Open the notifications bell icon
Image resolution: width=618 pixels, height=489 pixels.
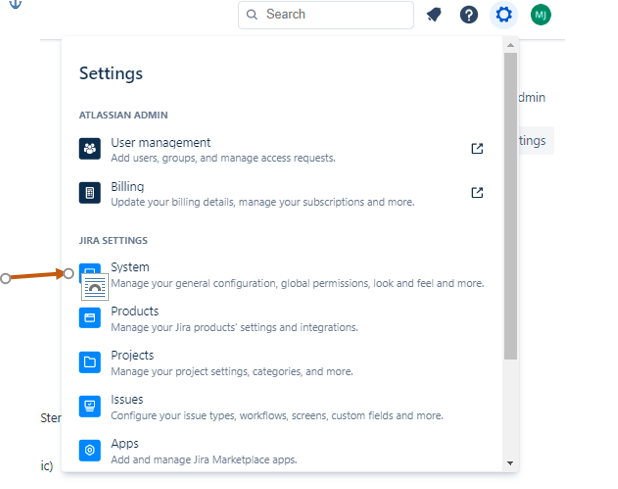coord(434,15)
